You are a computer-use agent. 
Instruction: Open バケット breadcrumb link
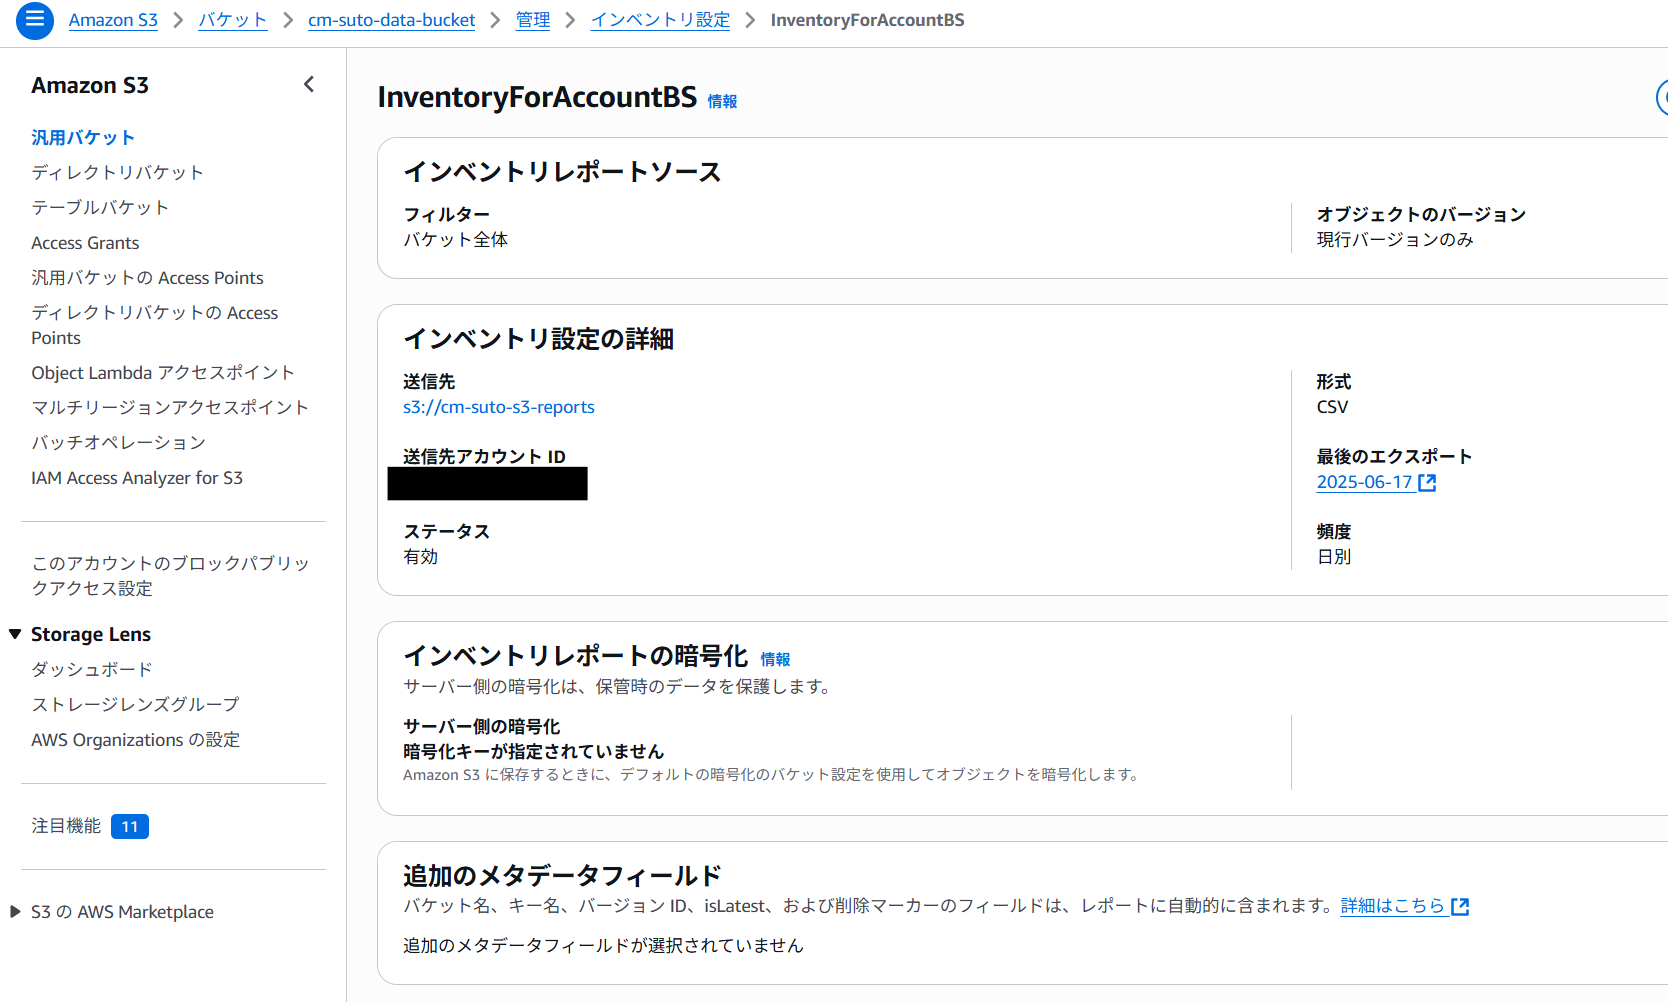tap(233, 20)
